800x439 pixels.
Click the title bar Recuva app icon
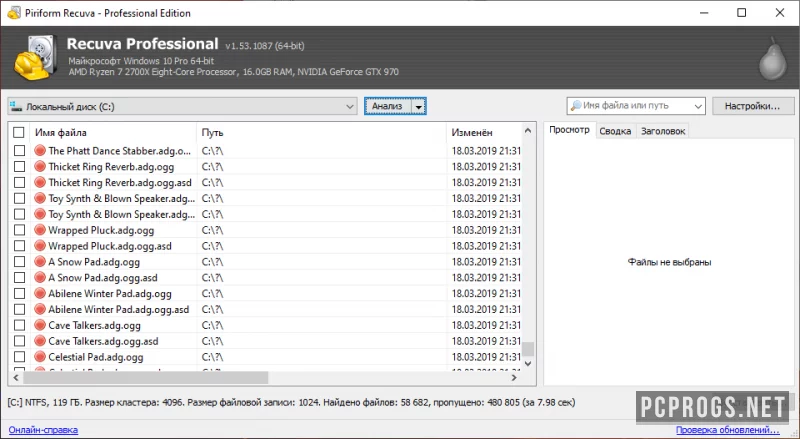point(14,13)
